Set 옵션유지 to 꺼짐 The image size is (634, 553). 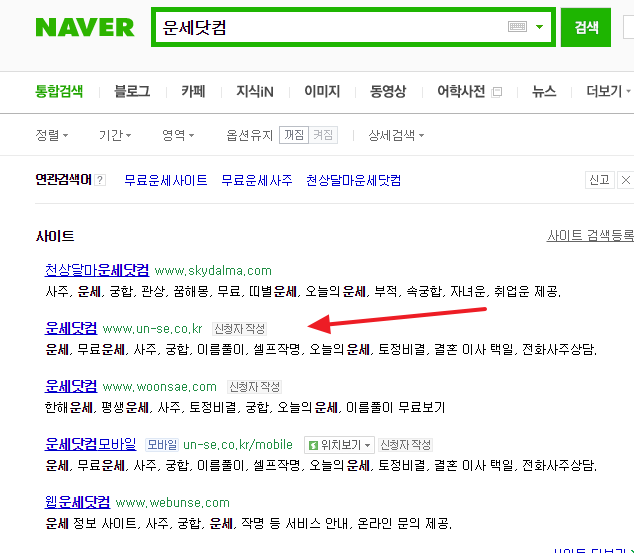[294, 135]
